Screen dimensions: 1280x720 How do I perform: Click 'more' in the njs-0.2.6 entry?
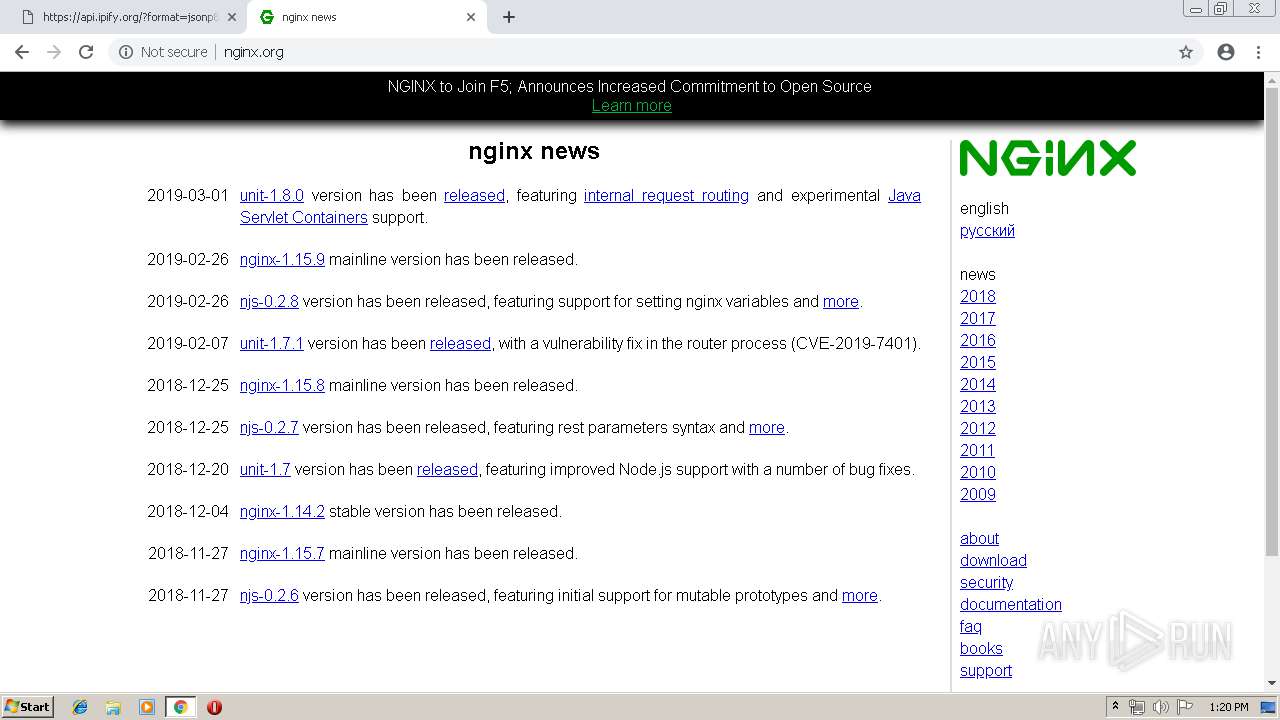[860, 596]
